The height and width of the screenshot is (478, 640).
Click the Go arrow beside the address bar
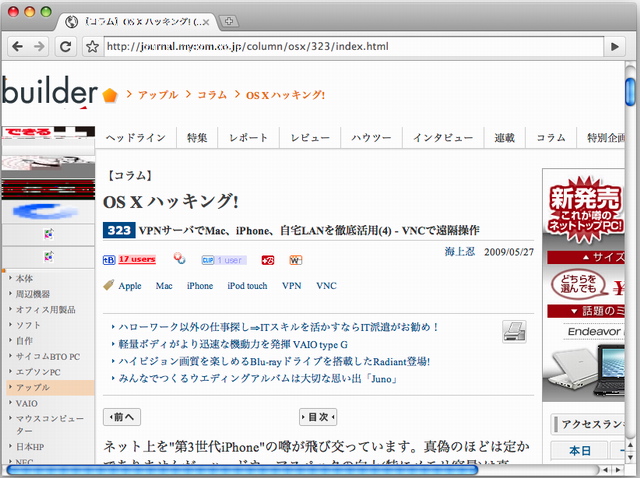615,47
